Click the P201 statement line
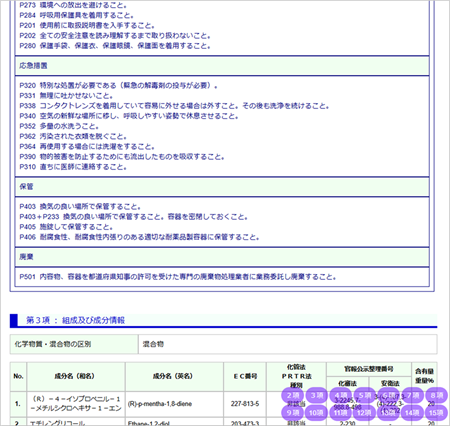This screenshot has height=426, width=450. [x=87, y=26]
